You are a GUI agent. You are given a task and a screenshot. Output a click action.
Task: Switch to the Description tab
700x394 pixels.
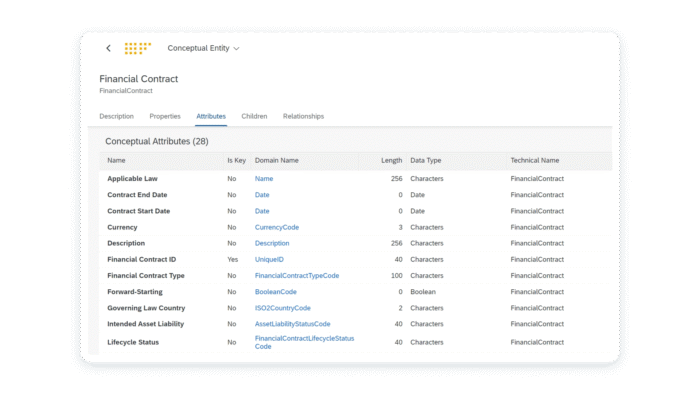point(117,116)
